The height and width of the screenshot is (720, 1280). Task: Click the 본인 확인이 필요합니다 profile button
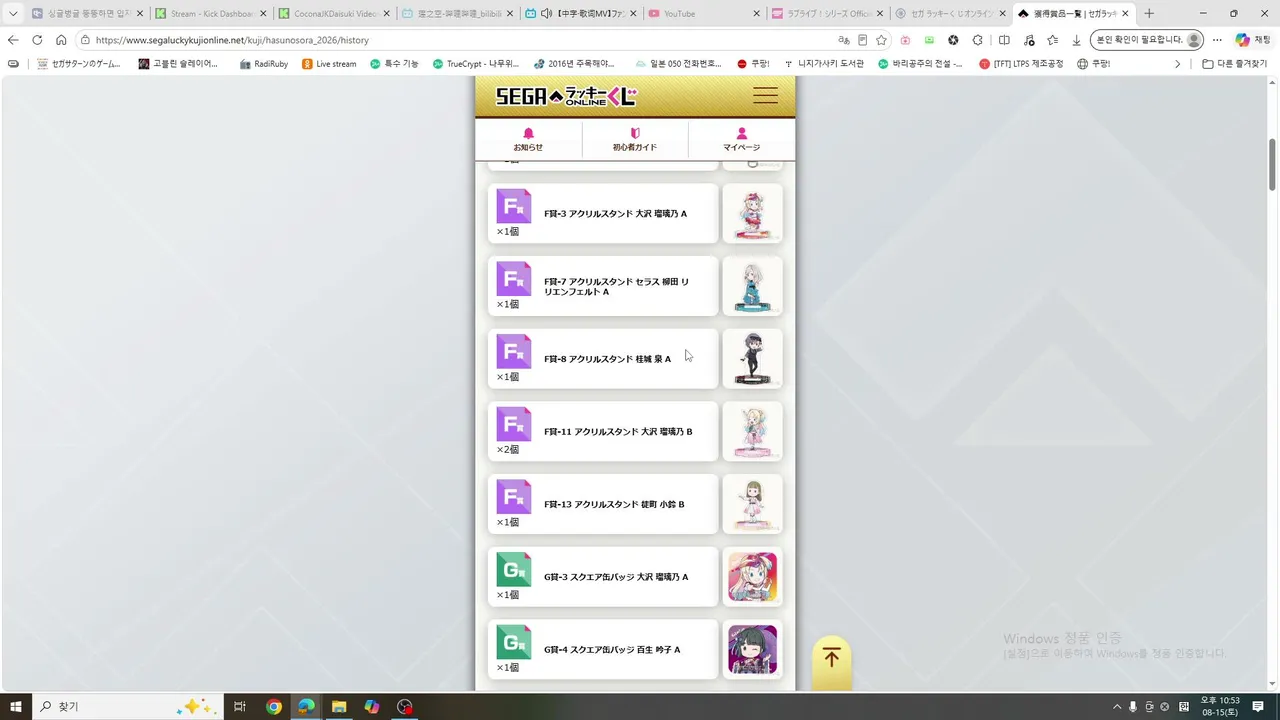coord(1147,40)
